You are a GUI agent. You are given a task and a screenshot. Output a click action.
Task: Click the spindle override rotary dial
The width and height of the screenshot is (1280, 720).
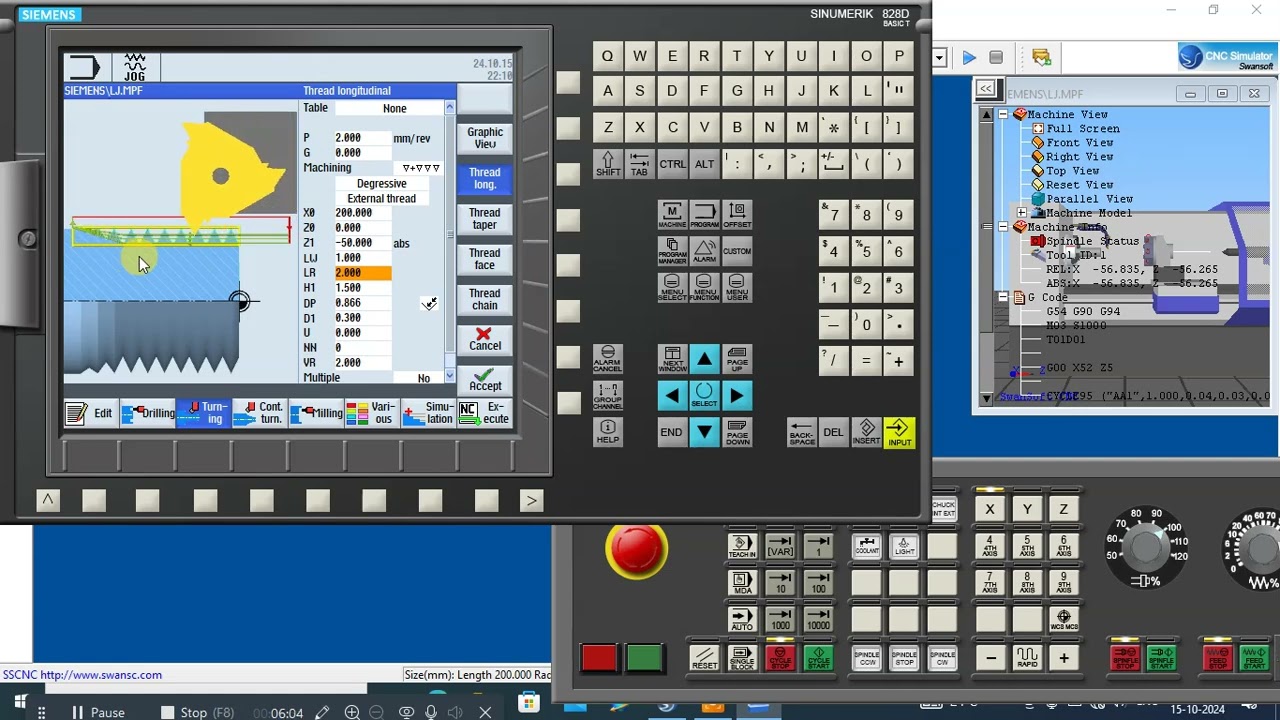[x=1145, y=546]
